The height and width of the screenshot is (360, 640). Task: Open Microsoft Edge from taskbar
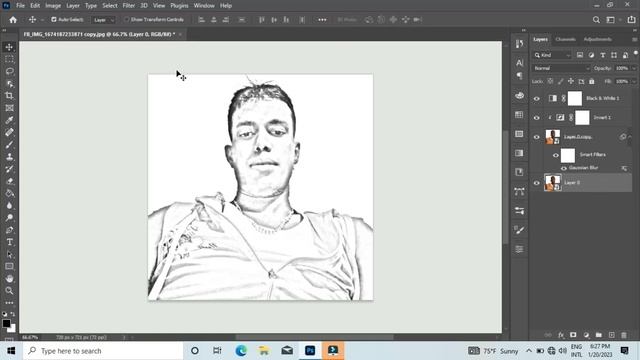[x=241, y=351]
